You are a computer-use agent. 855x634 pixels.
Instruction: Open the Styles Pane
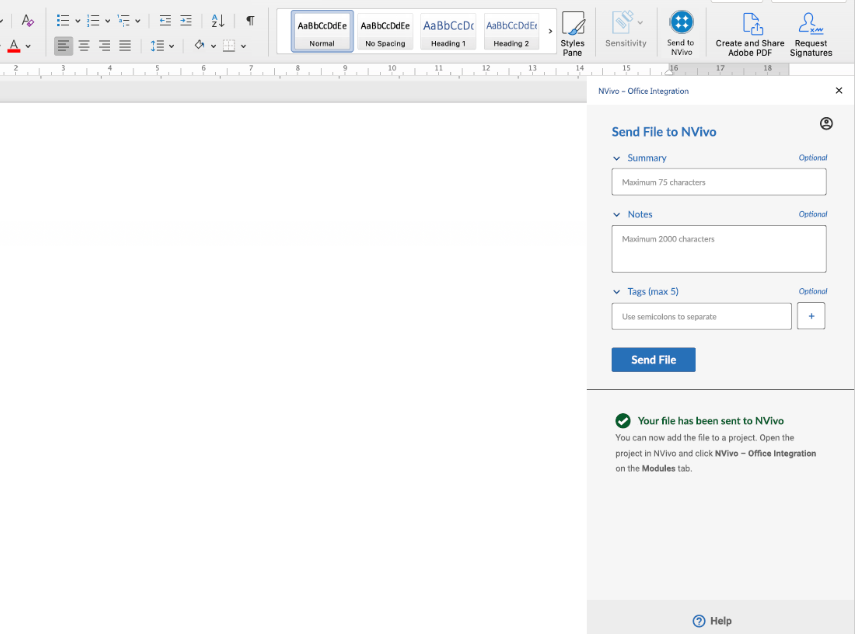pos(573,32)
